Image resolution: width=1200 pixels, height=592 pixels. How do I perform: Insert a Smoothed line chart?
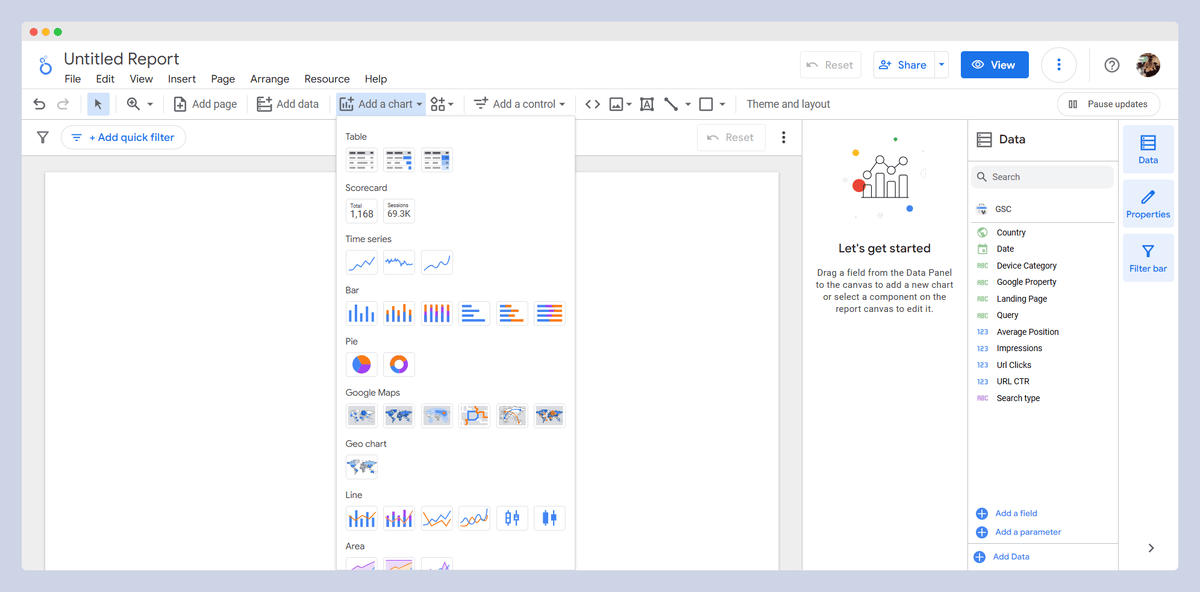475,518
